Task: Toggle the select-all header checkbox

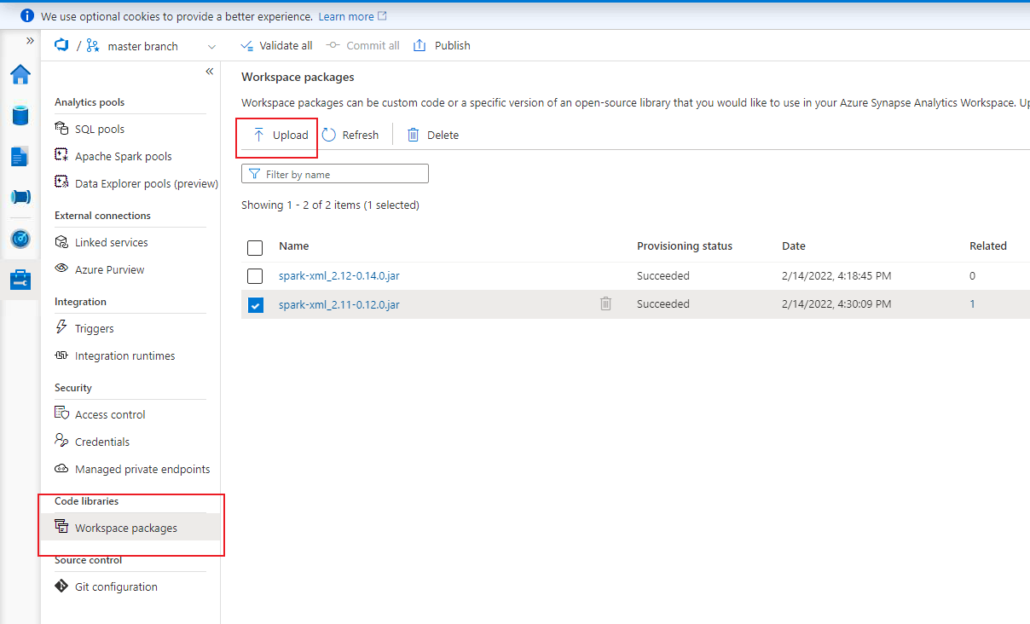Action: pos(255,248)
